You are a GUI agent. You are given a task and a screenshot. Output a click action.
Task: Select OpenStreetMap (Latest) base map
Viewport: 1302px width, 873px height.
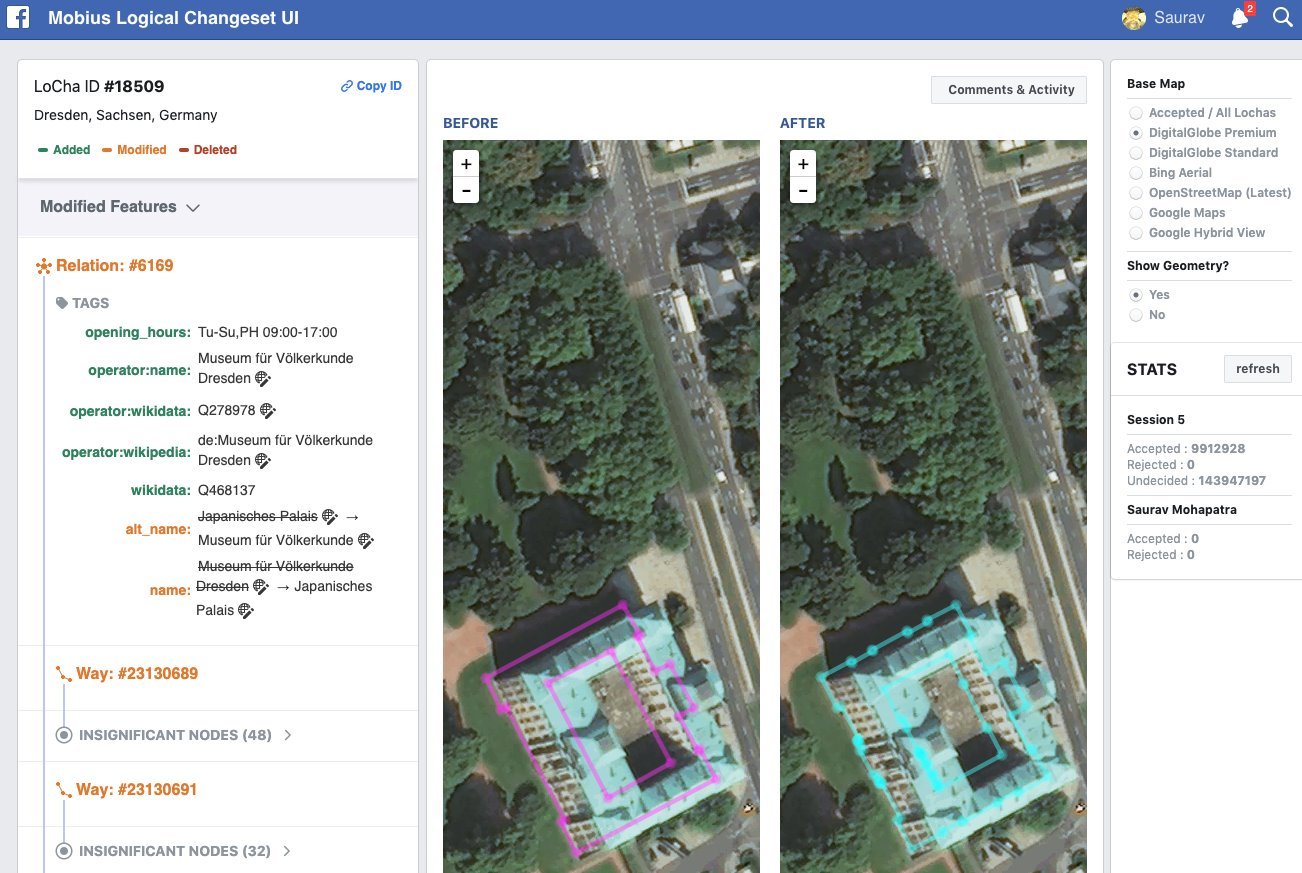[1136, 193]
